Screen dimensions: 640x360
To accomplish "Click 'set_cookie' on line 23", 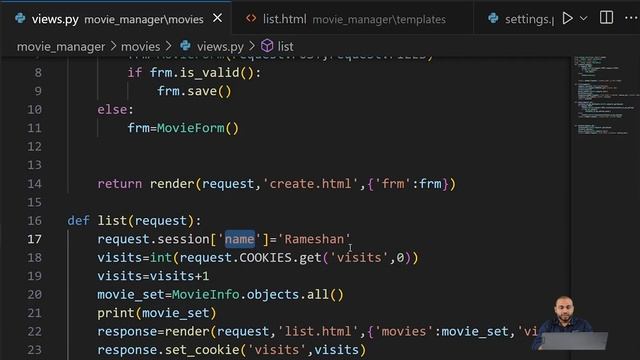I will click(202, 350).
